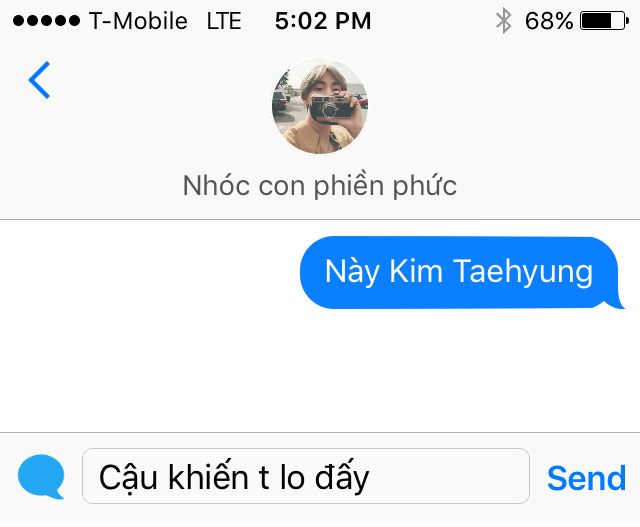
Task: Tap the LTE network indicator
Action: coord(224,21)
